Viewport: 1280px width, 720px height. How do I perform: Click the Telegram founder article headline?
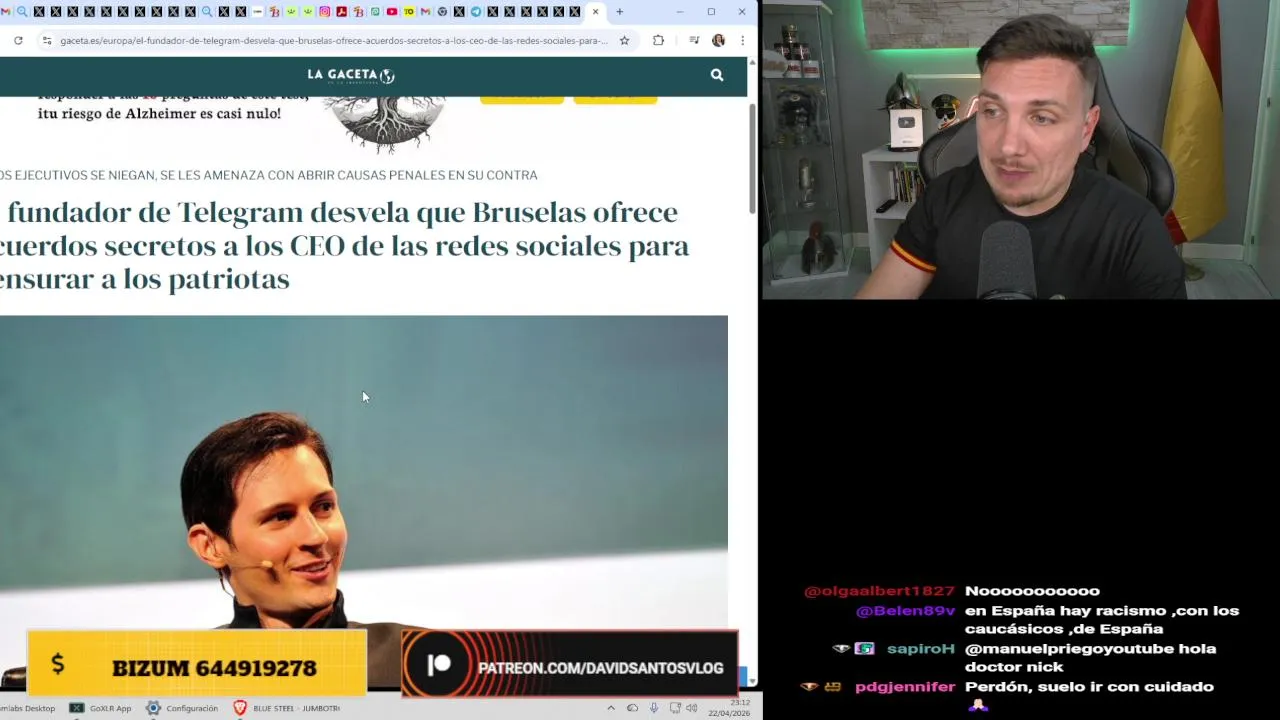point(345,245)
